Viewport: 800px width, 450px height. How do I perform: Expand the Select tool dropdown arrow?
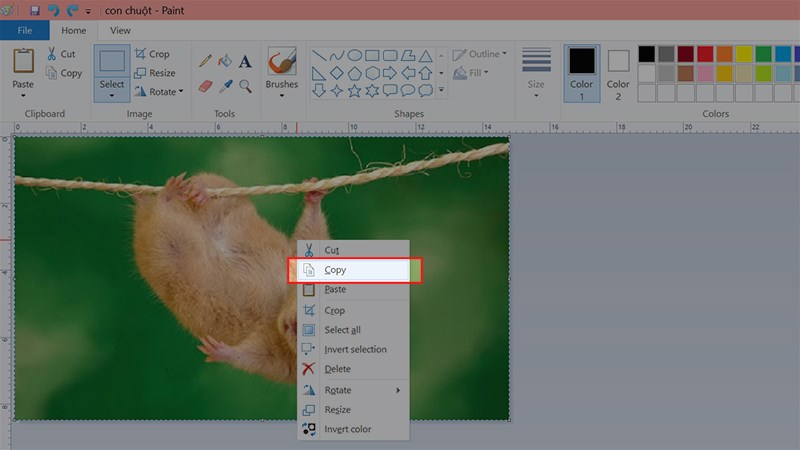pos(112,95)
